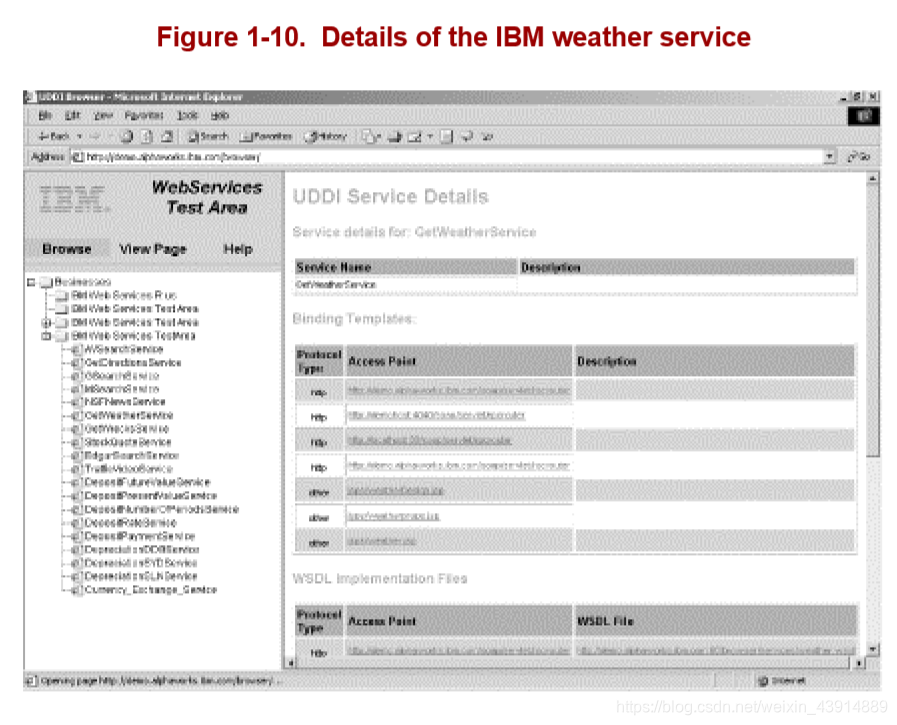Click the Discuss toolbar icon
This screenshot has height=725, width=897.
447,136
